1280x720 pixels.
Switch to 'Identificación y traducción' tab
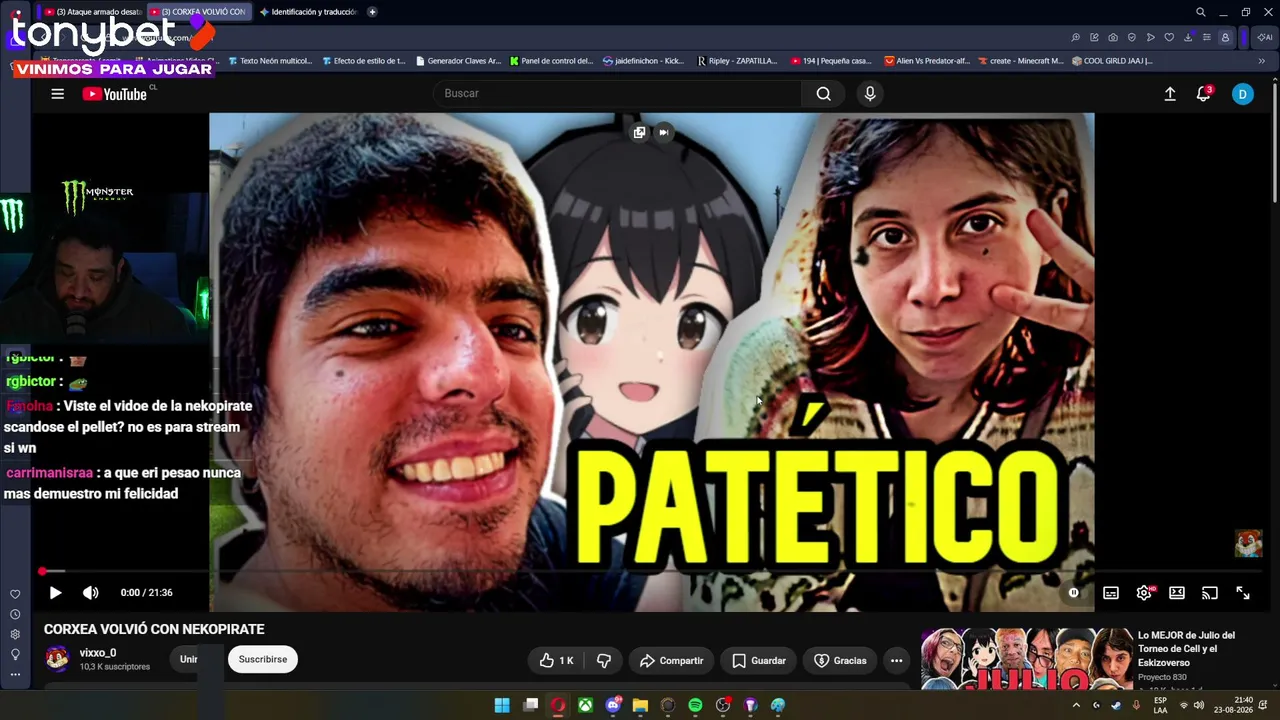(308, 12)
